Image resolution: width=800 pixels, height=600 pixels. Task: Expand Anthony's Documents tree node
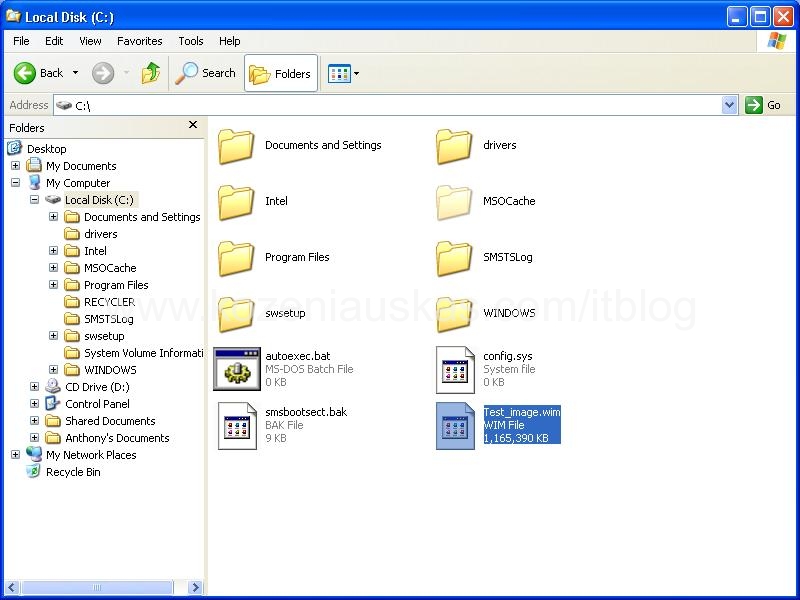(34, 437)
